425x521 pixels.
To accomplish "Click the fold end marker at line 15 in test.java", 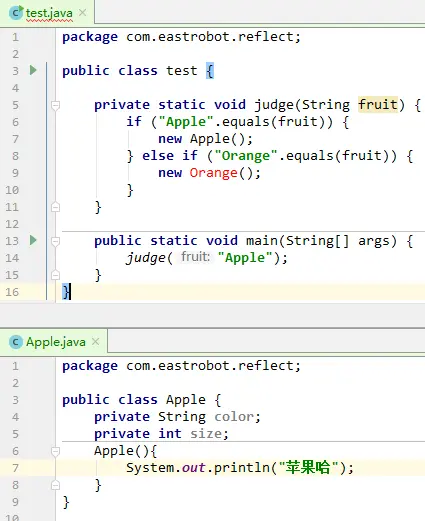I will [56, 275].
